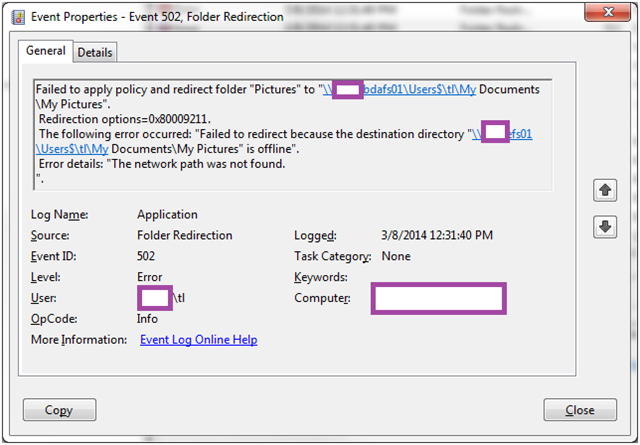Click the 'Redirection options=0x80009211.' line
The image size is (640, 445).
[x=124, y=119]
